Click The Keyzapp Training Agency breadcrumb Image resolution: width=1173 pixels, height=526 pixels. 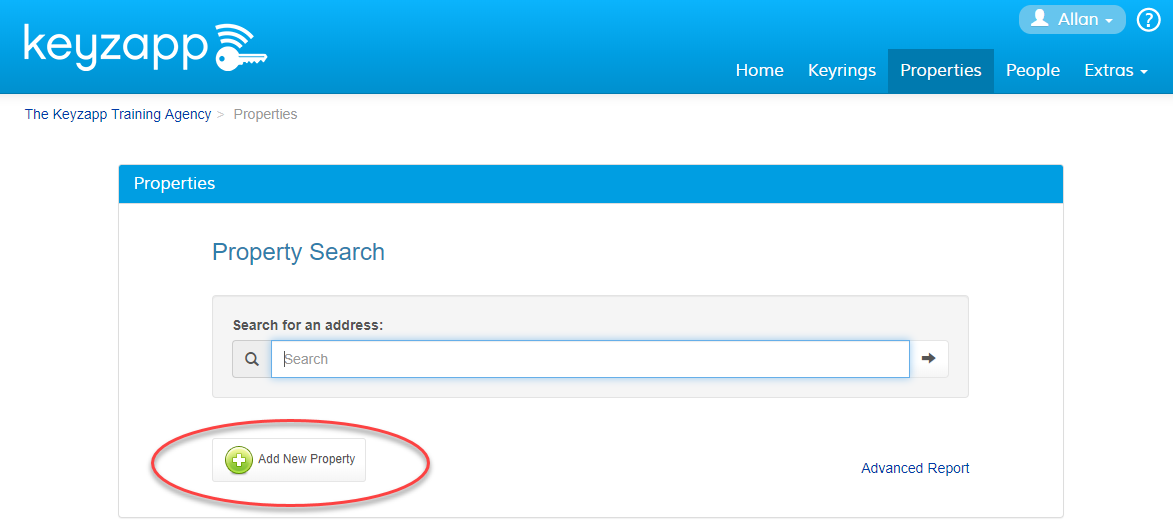click(x=117, y=114)
